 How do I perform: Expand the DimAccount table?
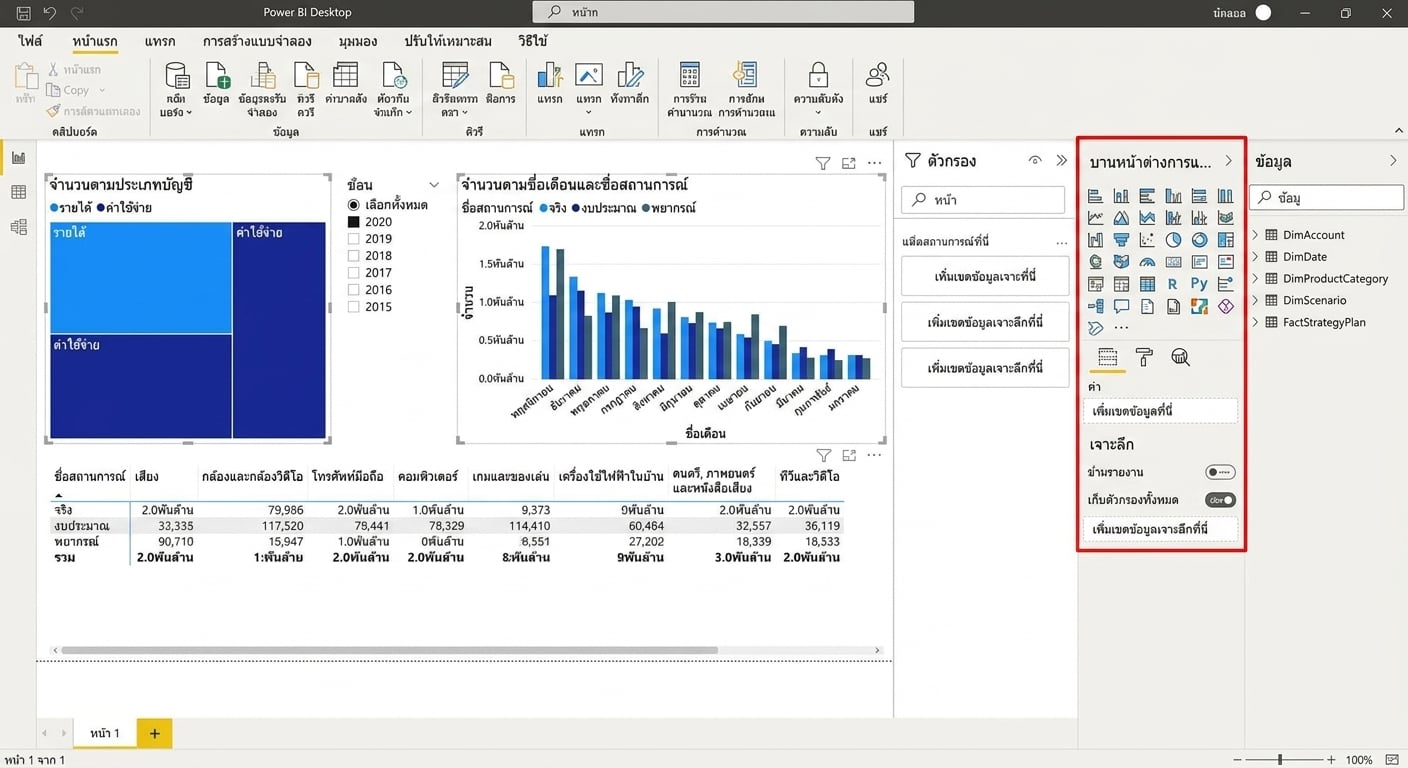1256,235
